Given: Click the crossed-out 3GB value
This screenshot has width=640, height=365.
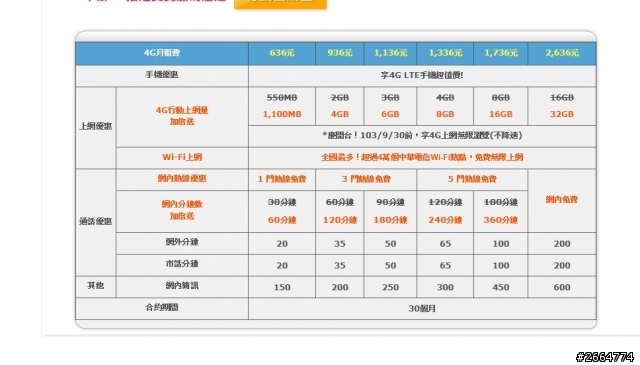Looking at the screenshot, I should pyautogui.click(x=390, y=98).
